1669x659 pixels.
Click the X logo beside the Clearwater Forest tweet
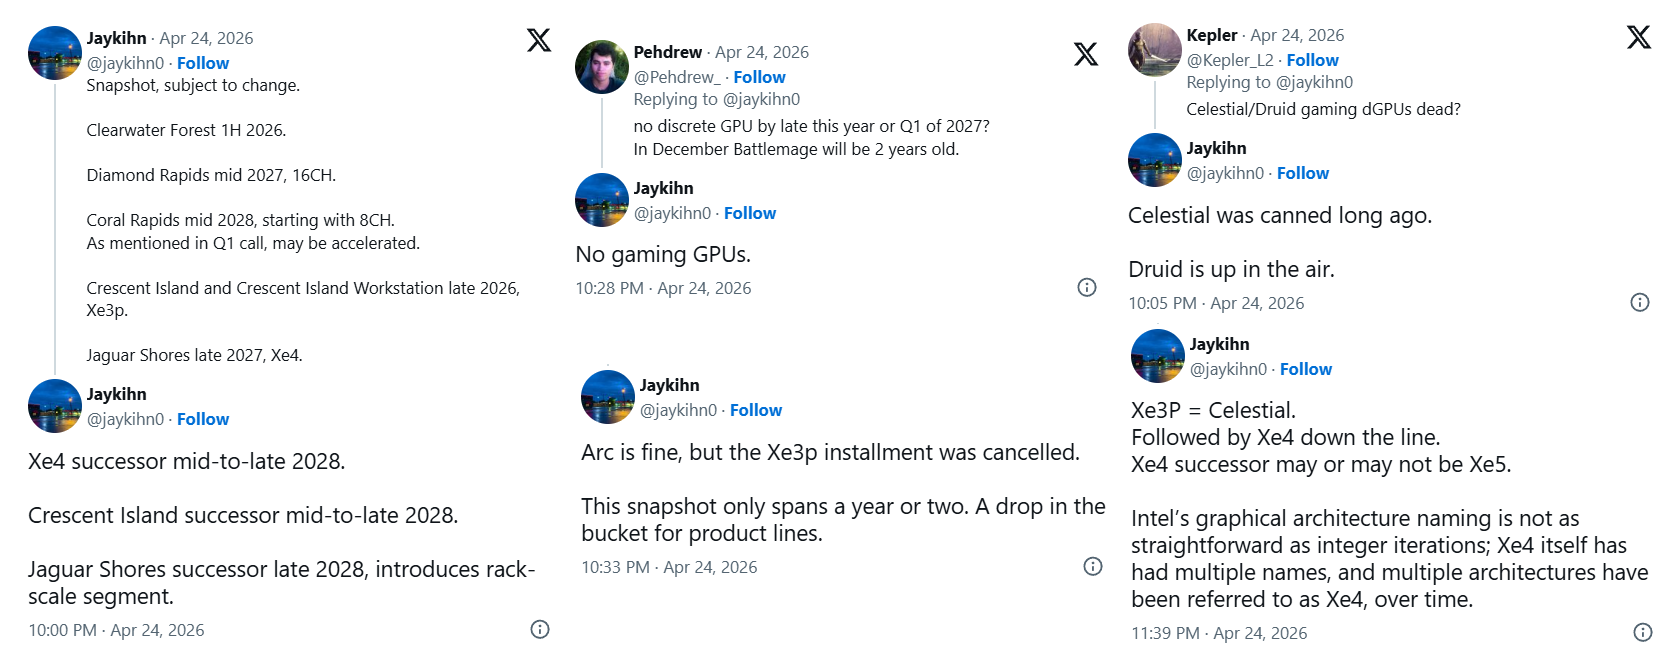click(538, 40)
